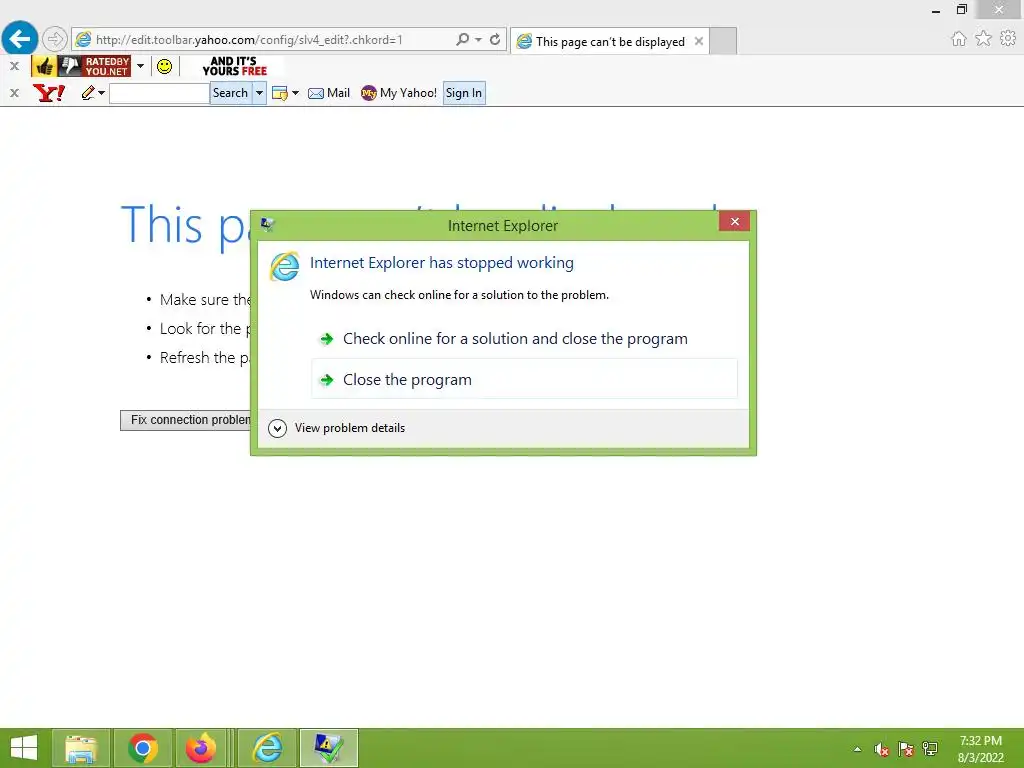1024x768 pixels.
Task: Close the RatedByYou toolbar
Action: pos(14,66)
